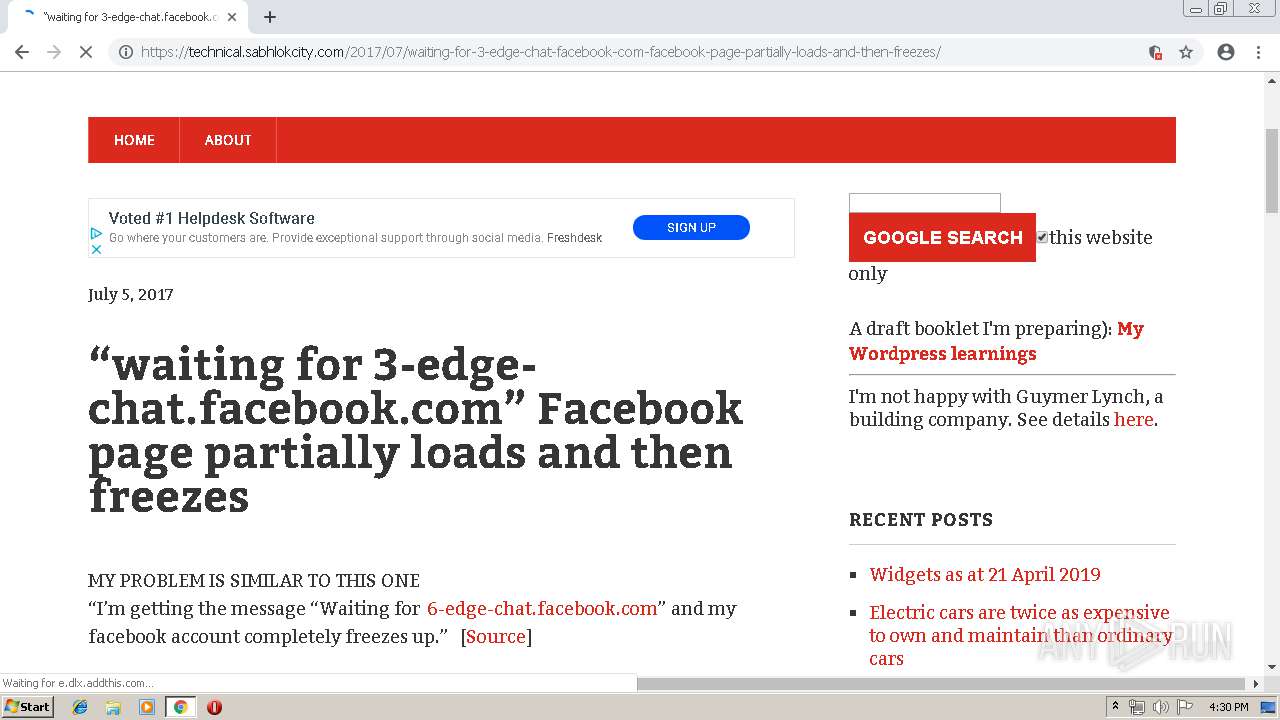Image resolution: width=1280 pixels, height=720 pixels.
Task: Click the Show Desktop button beside the clock
Action: (1268, 707)
